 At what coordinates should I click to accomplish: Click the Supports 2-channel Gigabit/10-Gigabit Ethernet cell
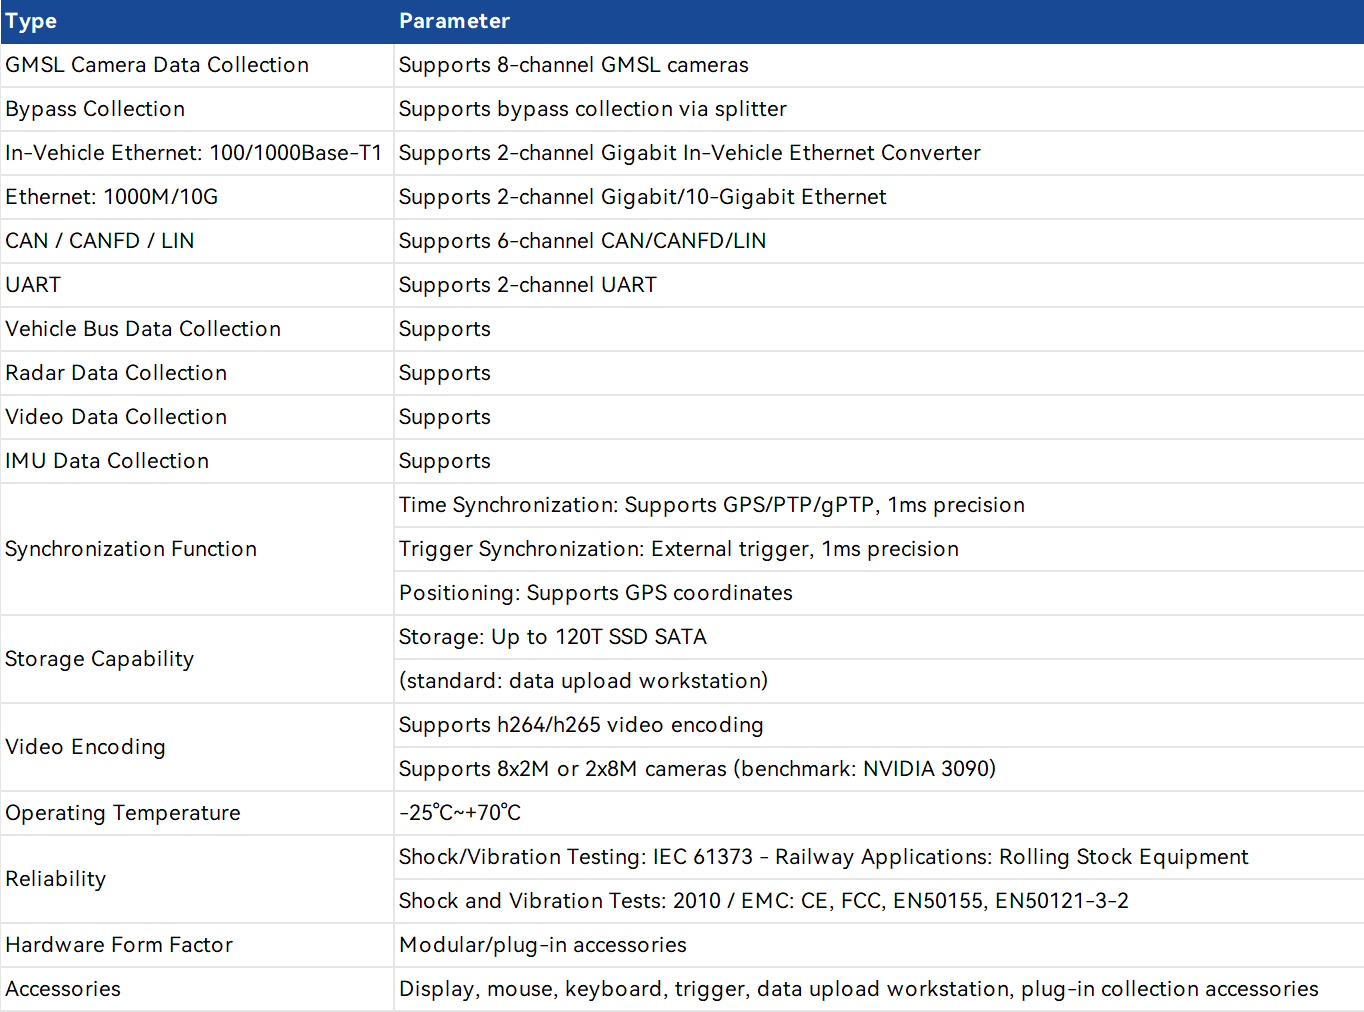coord(642,197)
